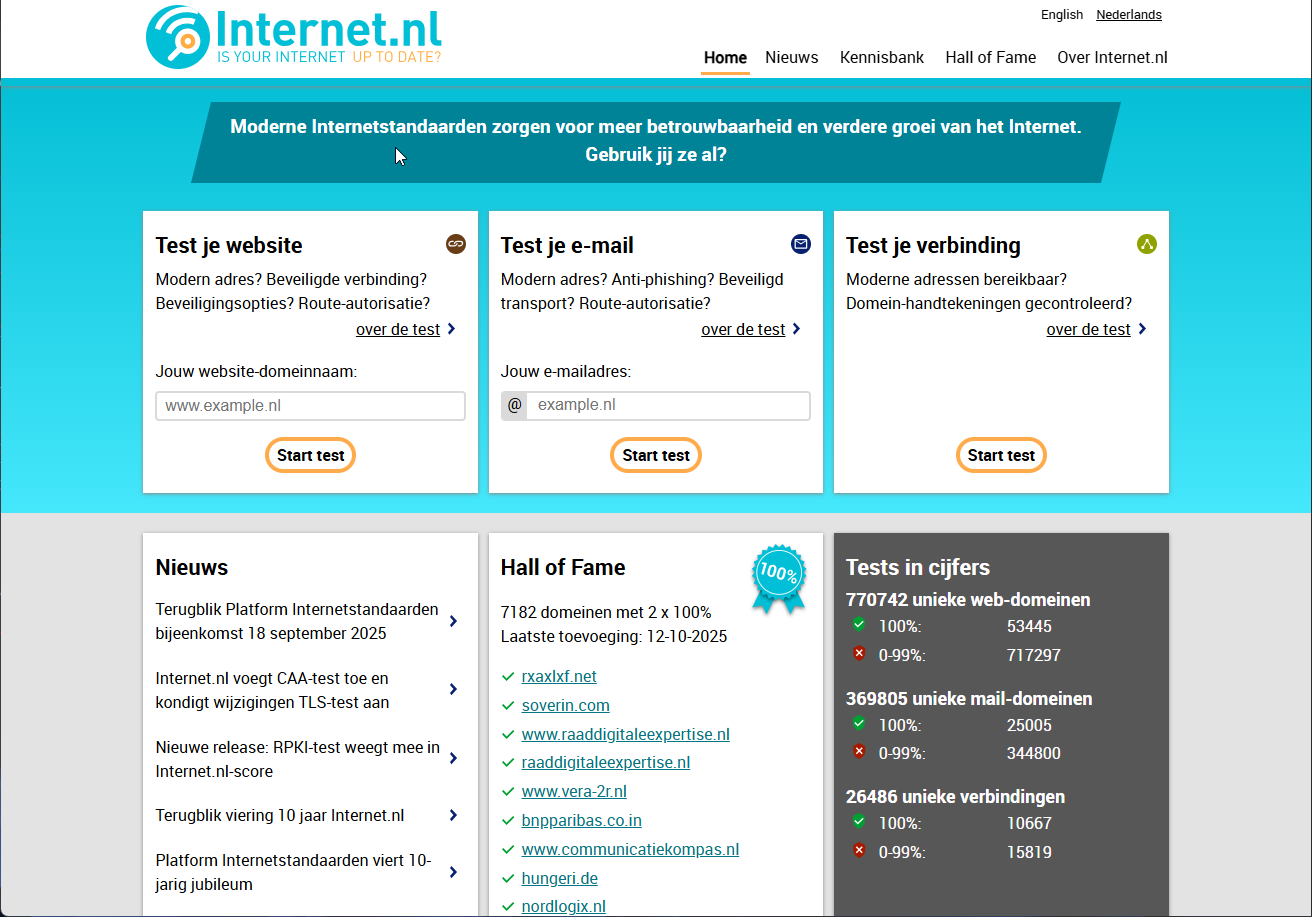
Task: Click the red shield icon under unique web-domeinen
Action: 858,654
